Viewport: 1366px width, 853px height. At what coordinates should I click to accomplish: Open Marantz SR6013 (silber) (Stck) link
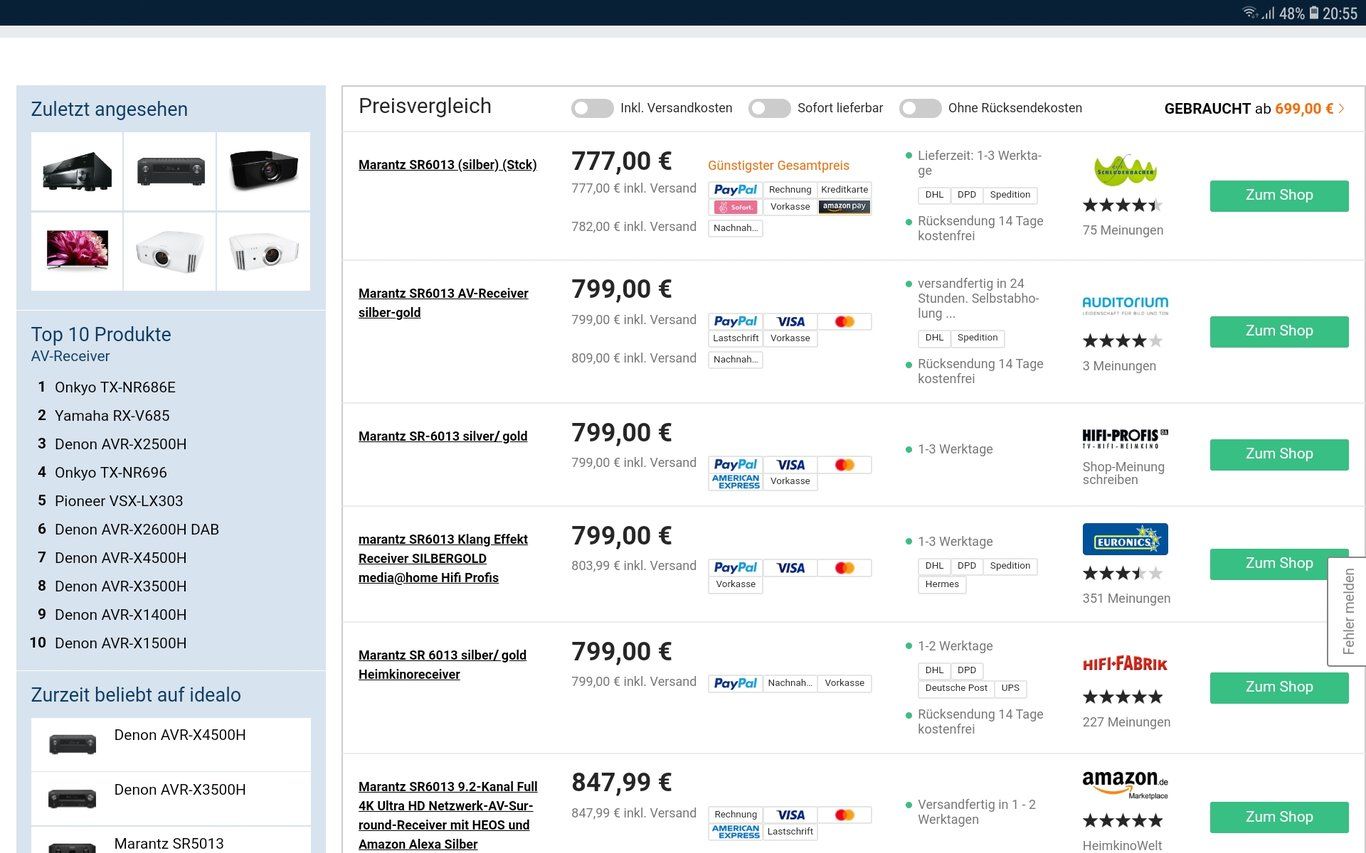pyautogui.click(x=447, y=165)
